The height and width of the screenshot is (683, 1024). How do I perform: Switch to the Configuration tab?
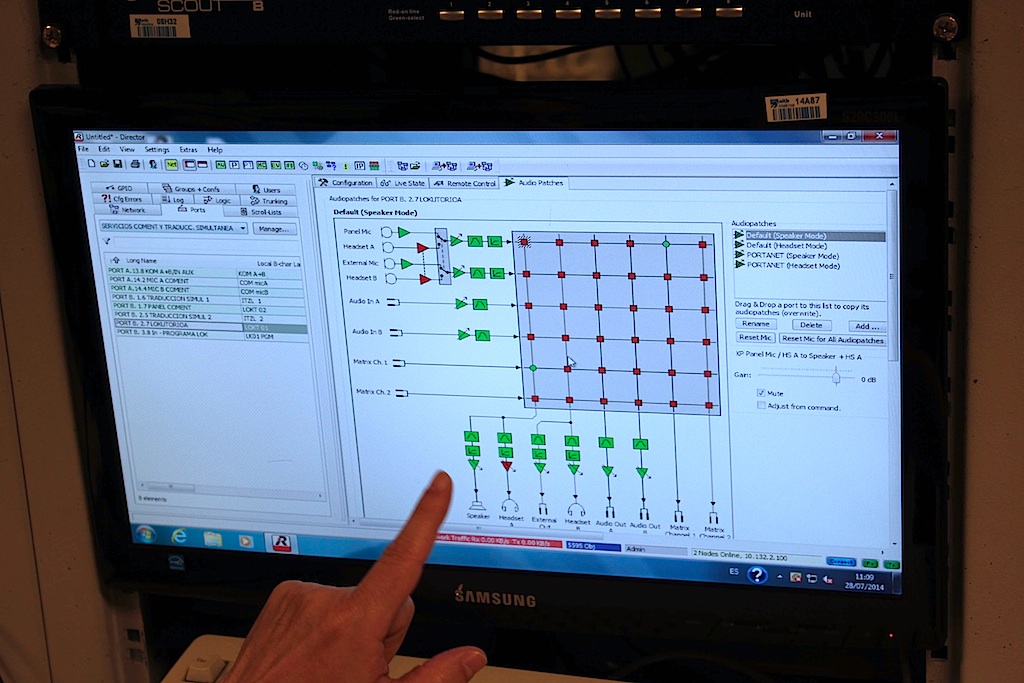(345, 183)
